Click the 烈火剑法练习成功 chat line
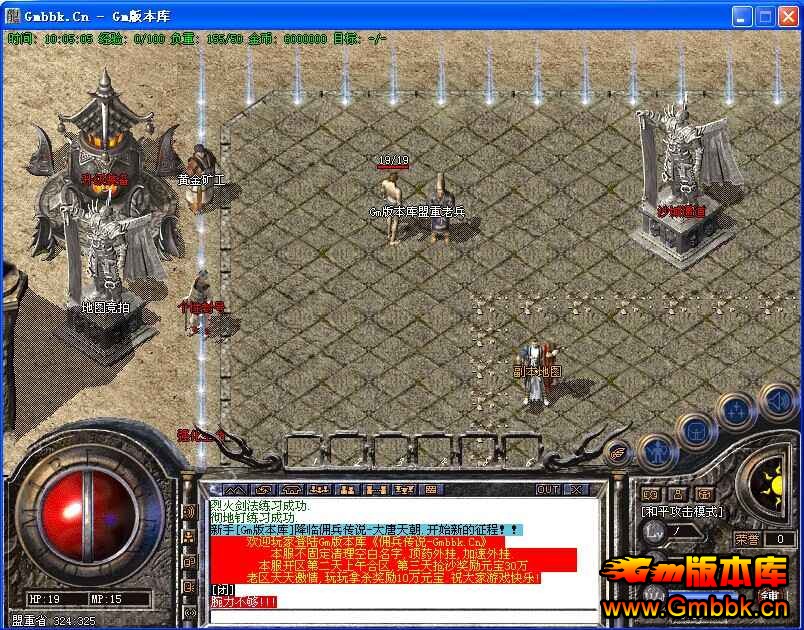 (x=260, y=506)
